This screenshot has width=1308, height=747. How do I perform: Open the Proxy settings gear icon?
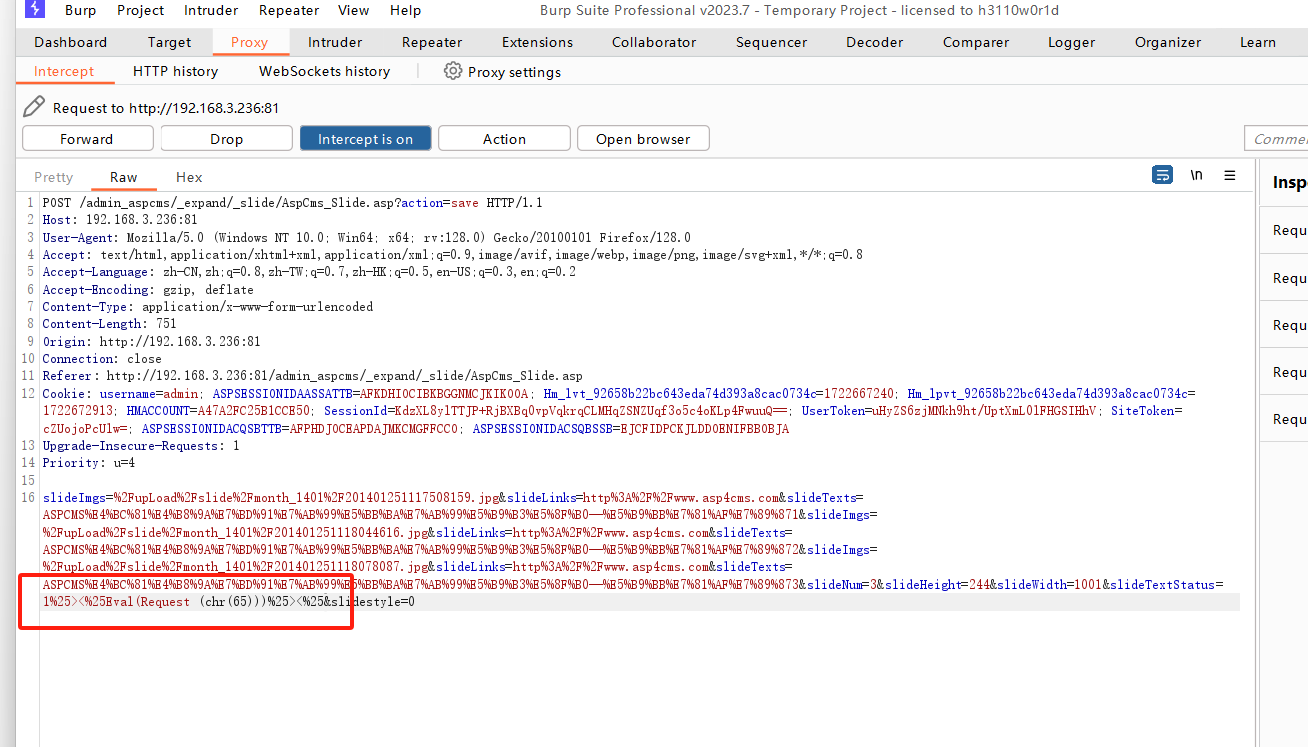click(453, 71)
